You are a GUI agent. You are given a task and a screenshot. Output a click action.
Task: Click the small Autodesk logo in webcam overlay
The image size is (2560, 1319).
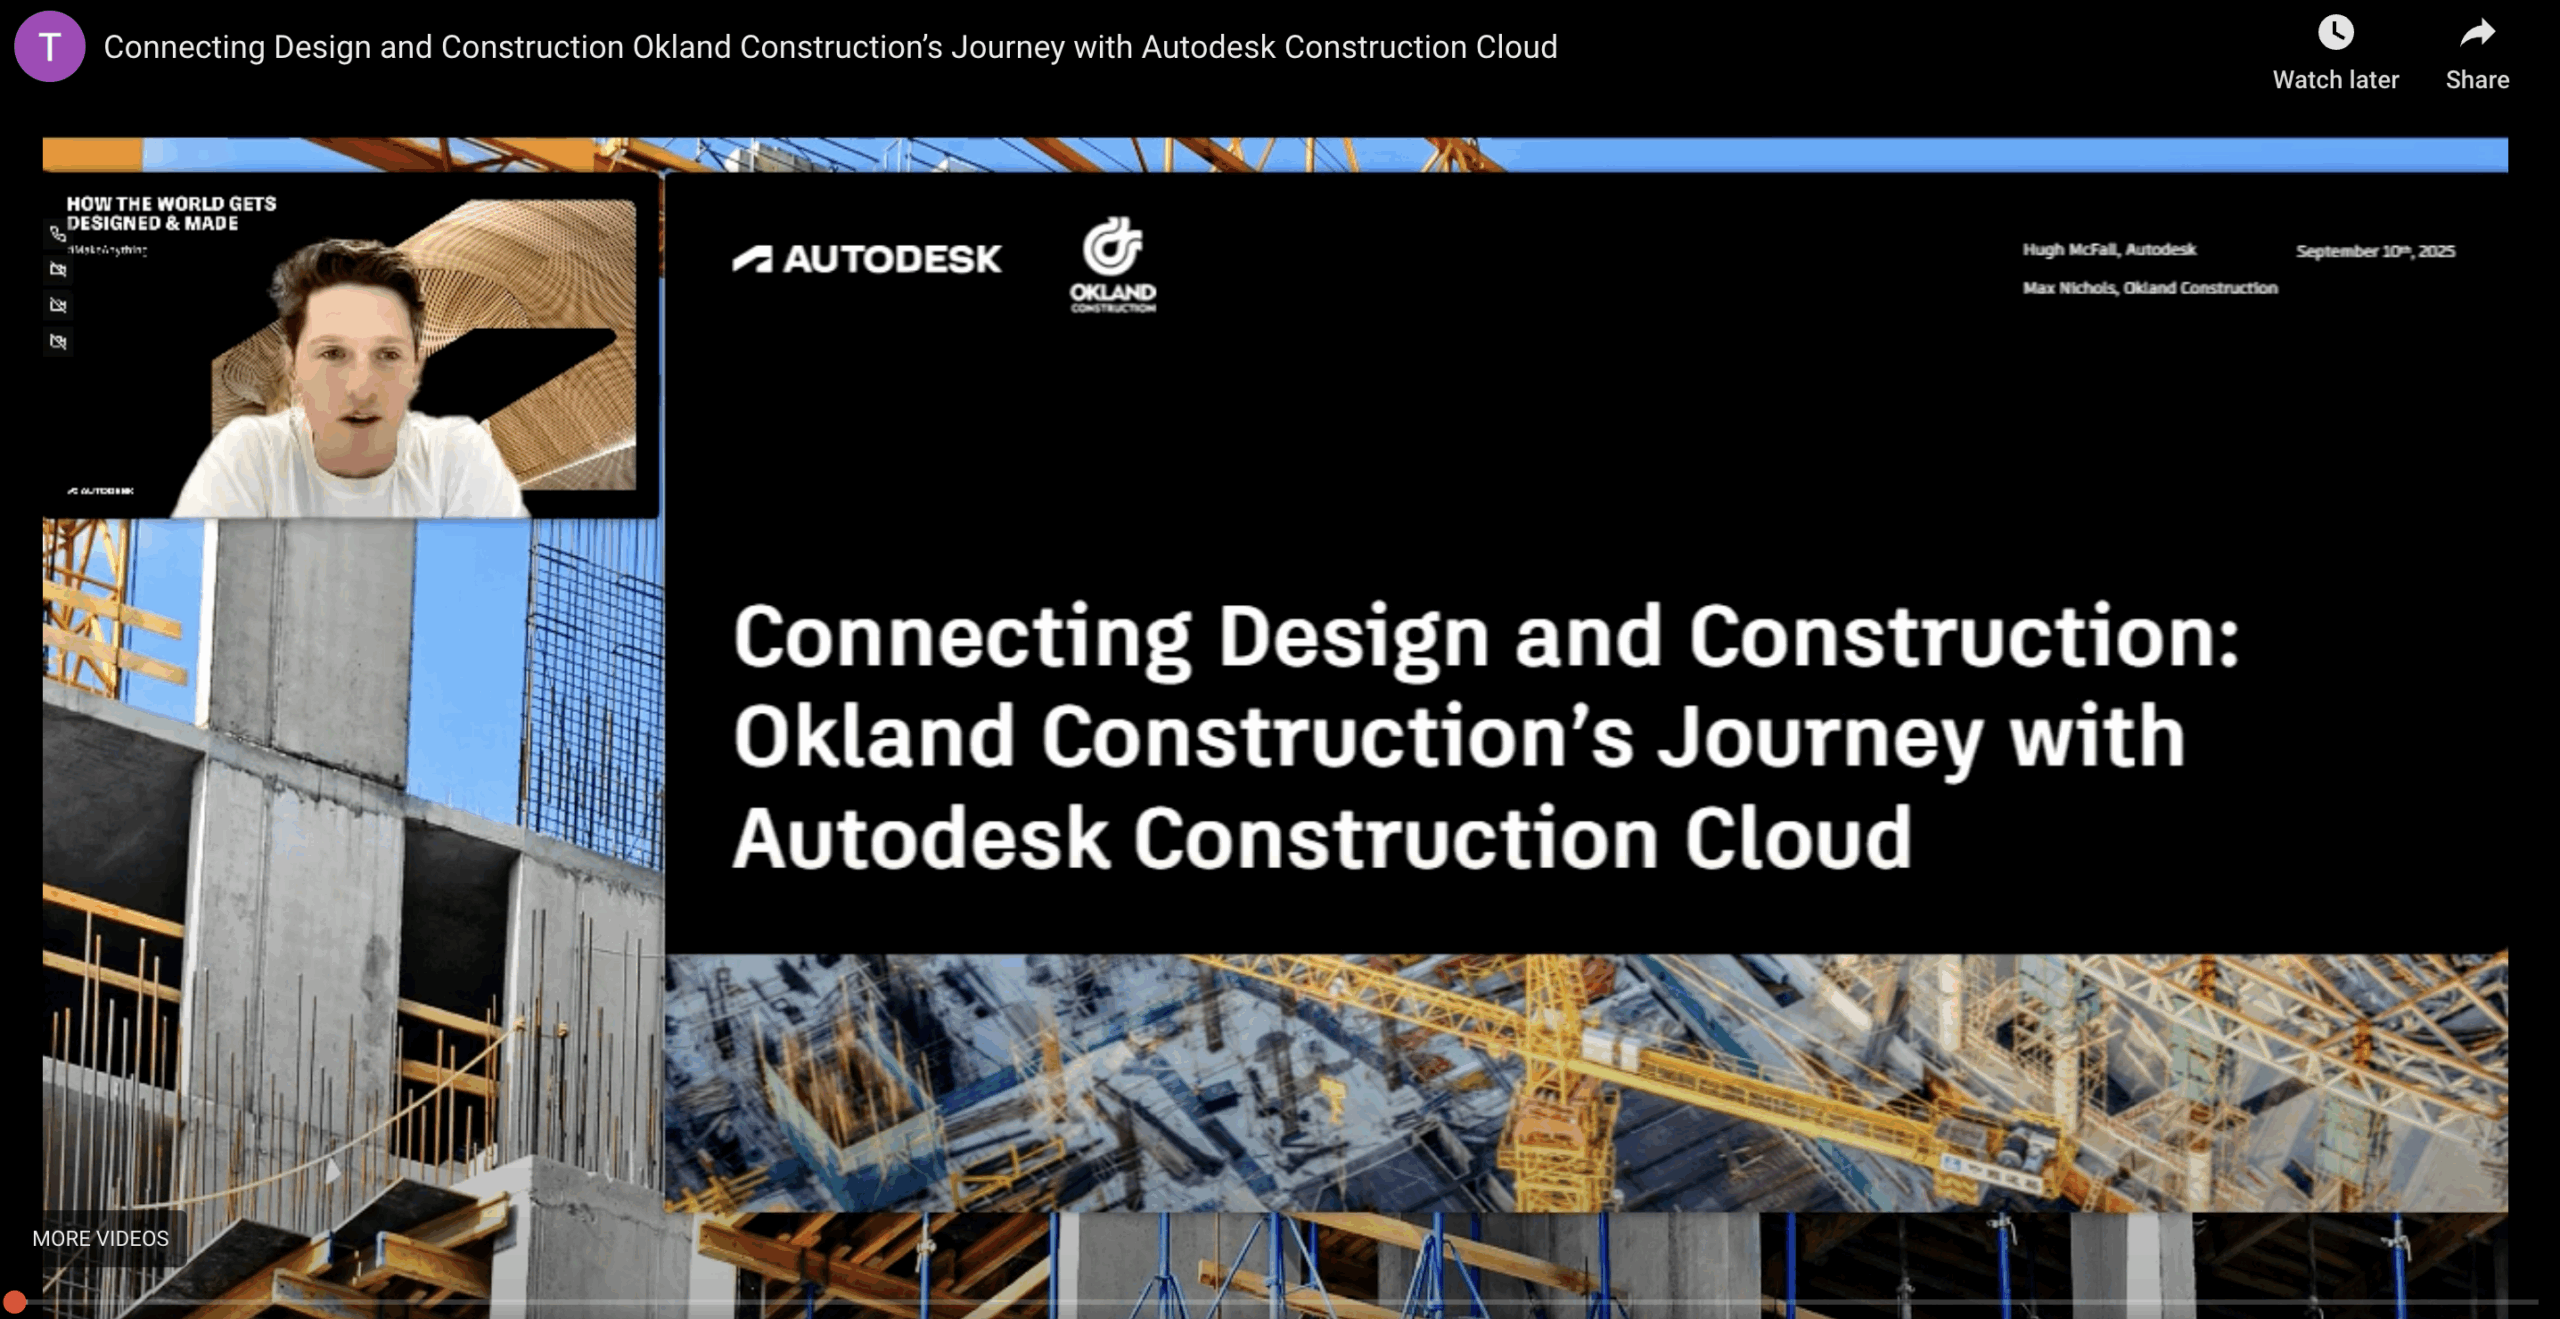(x=100, y=491)
